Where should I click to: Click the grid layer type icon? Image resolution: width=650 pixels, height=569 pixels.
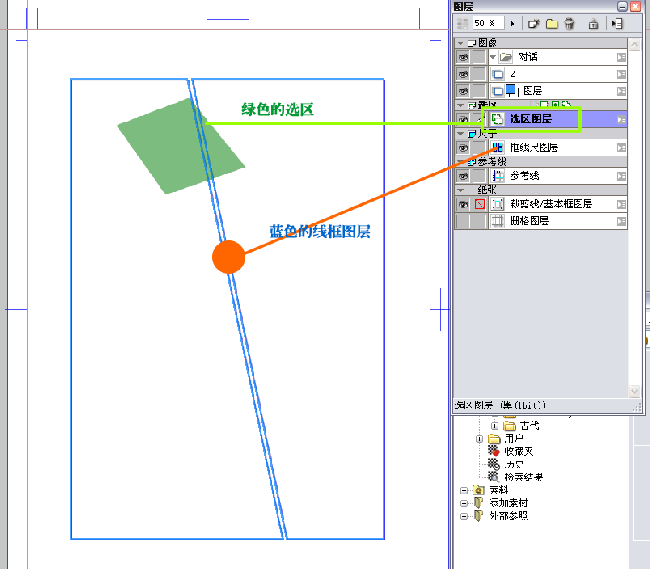tap(497, 221)
